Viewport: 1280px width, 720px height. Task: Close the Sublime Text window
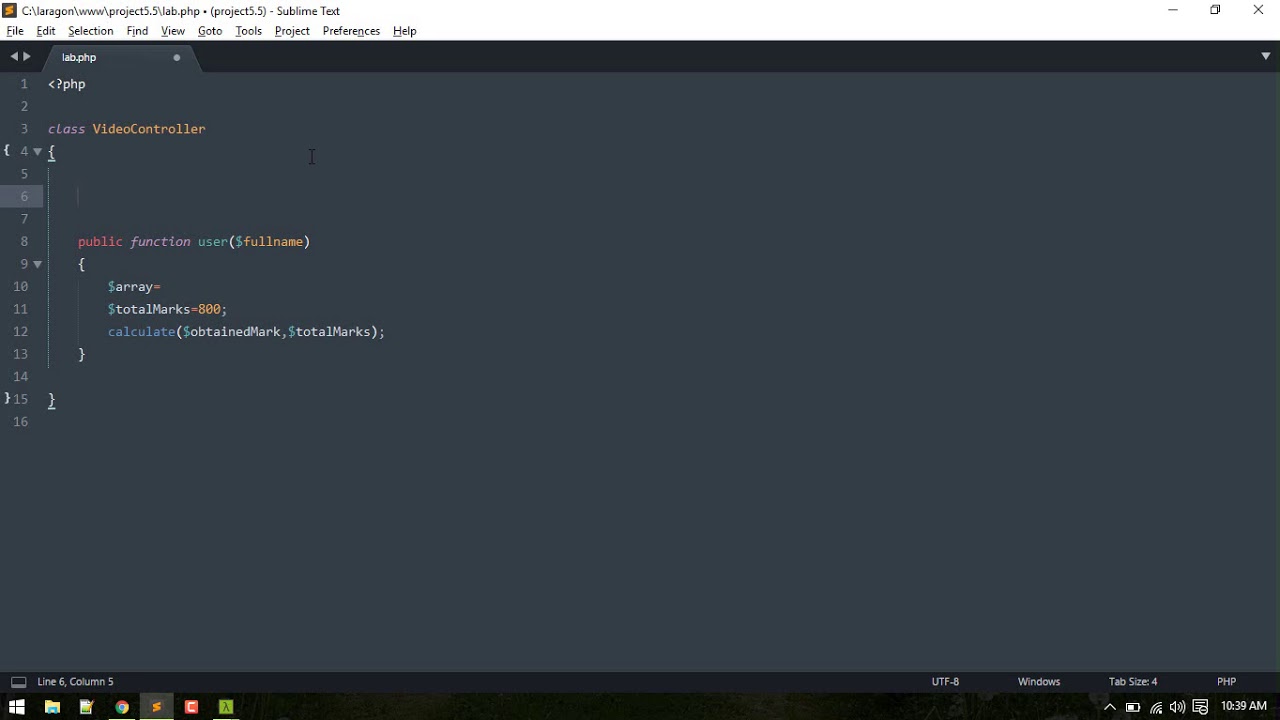tap(1259, 10)
